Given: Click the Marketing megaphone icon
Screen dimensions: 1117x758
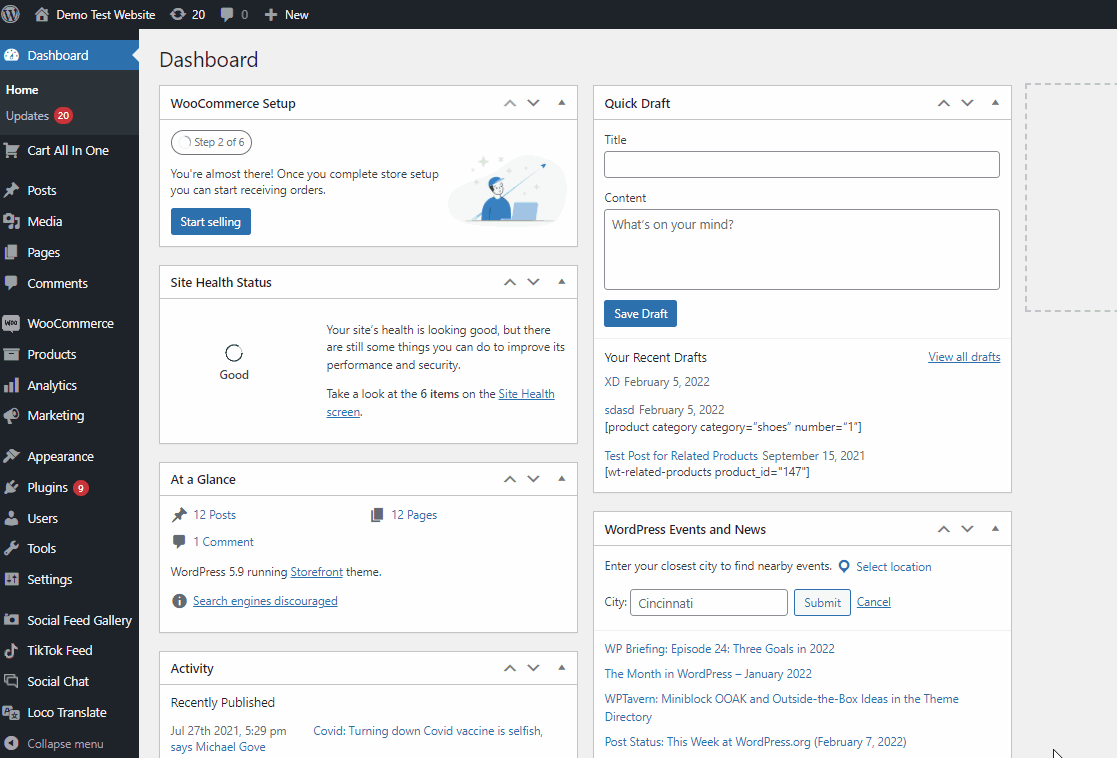Looking at the screenshot, I should pos(11,415).
